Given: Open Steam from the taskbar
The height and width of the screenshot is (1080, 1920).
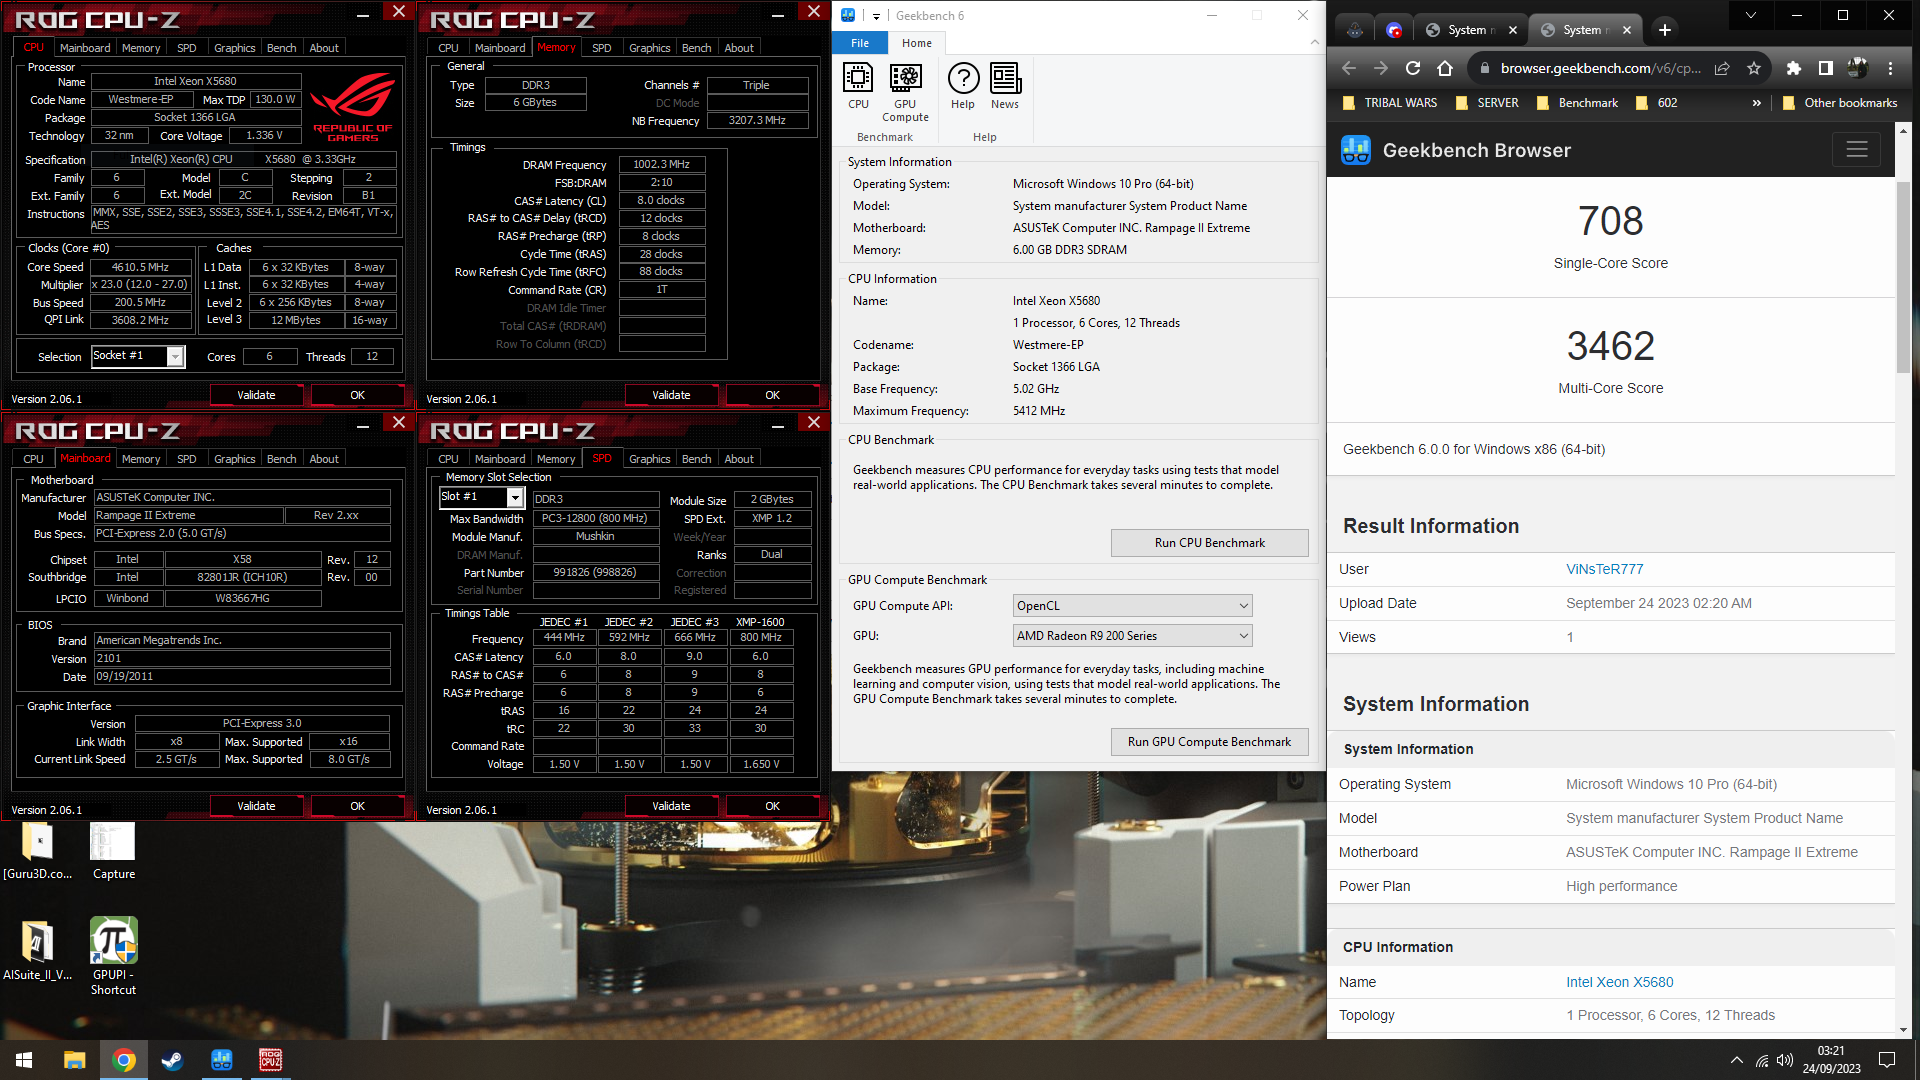Looking at the screenshot, I should (172, 1060).
